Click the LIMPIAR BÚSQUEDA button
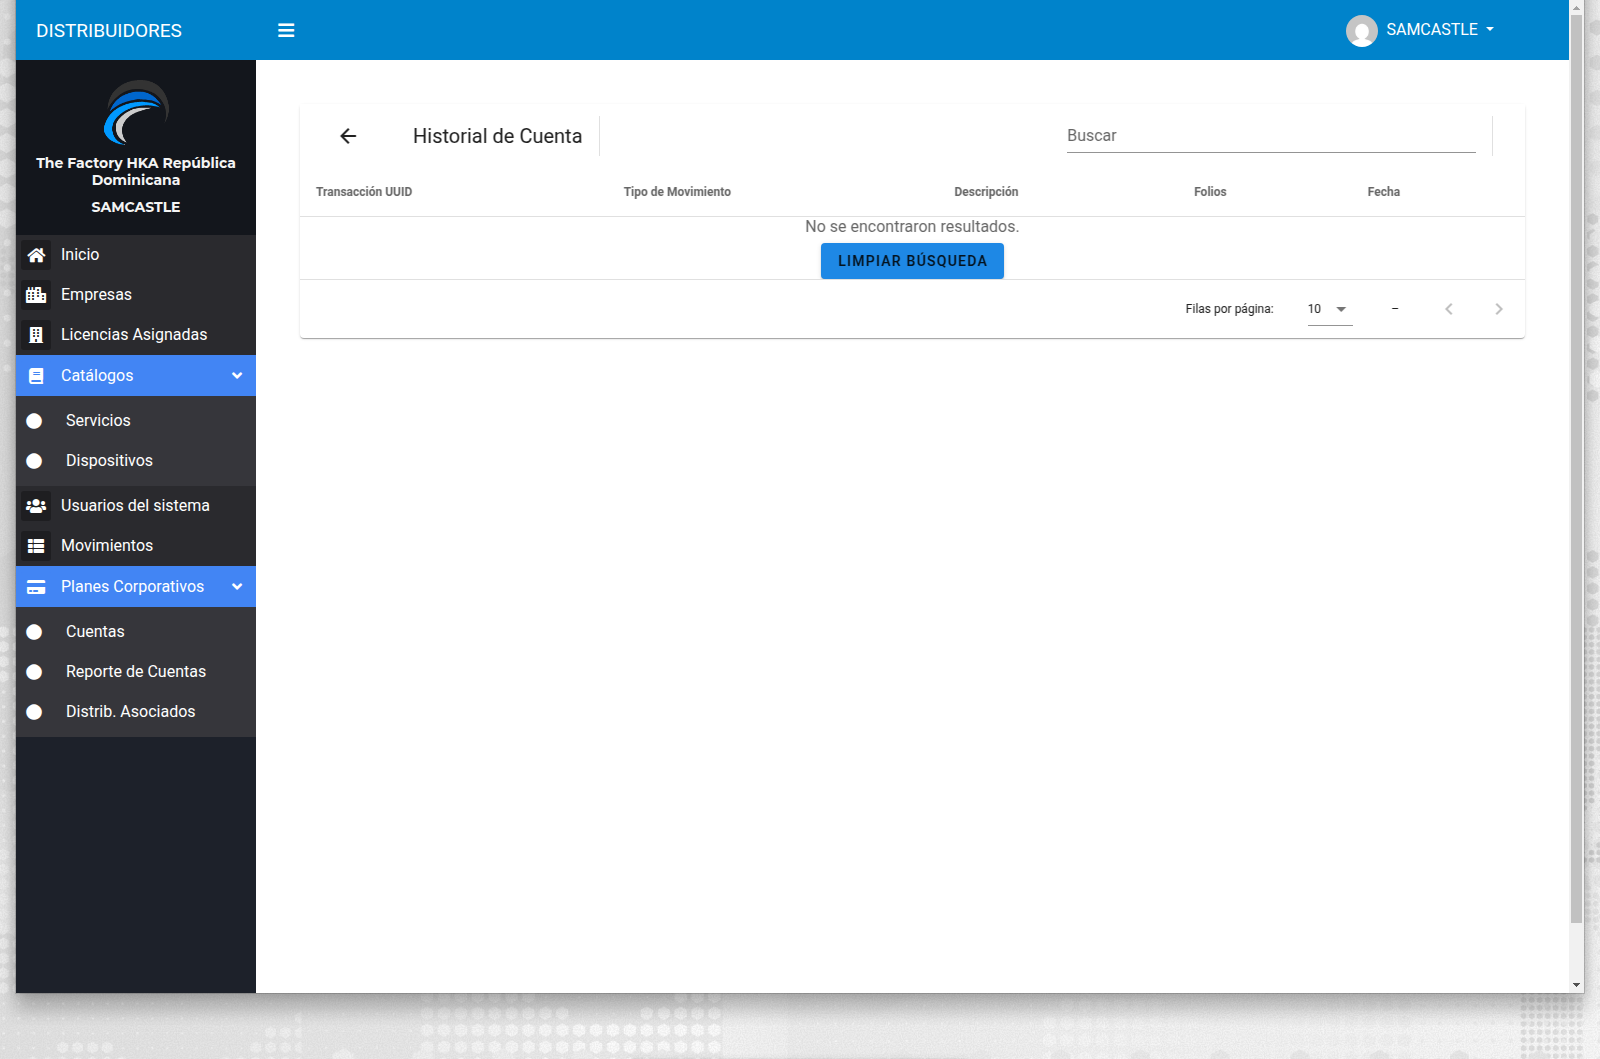Screen dimensions: 1600x1059 click(912, 261)
